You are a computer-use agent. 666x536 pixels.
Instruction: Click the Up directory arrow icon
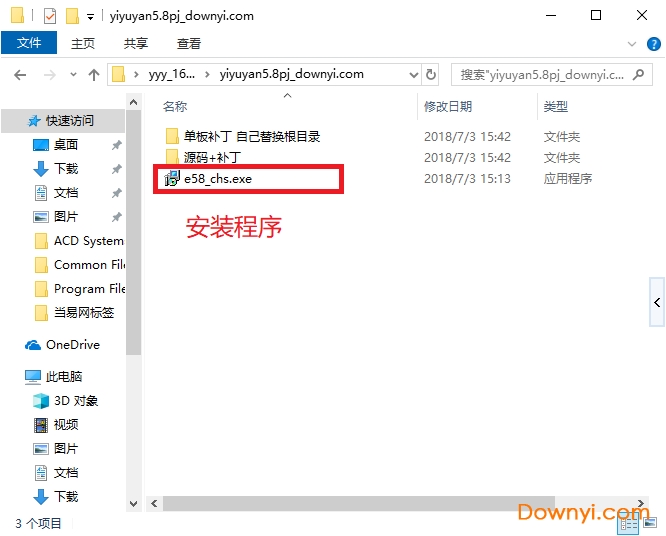pos(94,74)
